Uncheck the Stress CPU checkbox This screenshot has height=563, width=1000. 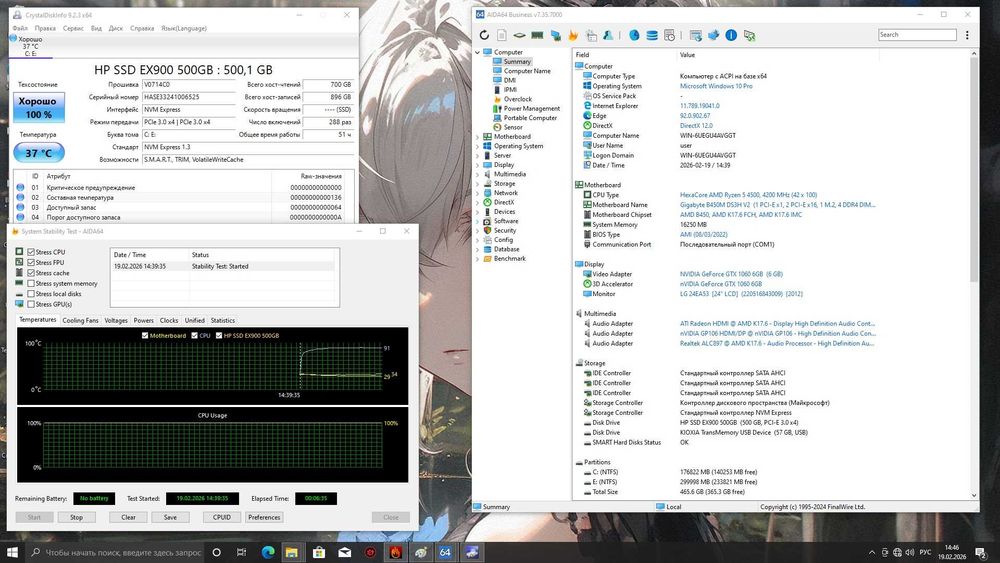coord(31,252)
